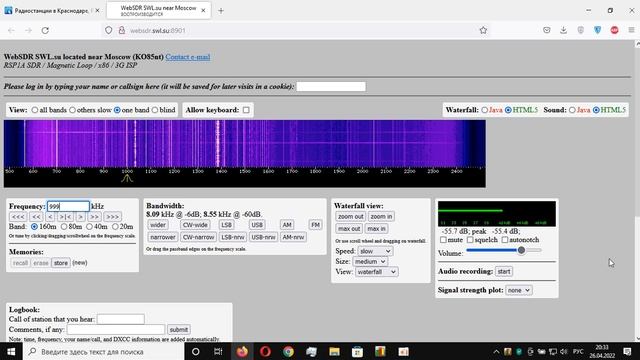Tick the mute checkbox
Image resolution: width=640 pixels, height=360 pixels.
point(443,240)
